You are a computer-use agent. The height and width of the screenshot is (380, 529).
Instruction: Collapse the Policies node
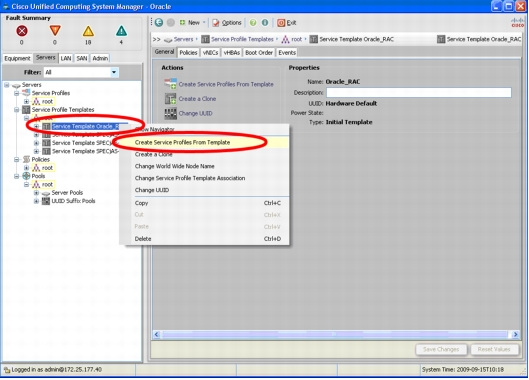(16, 159)
